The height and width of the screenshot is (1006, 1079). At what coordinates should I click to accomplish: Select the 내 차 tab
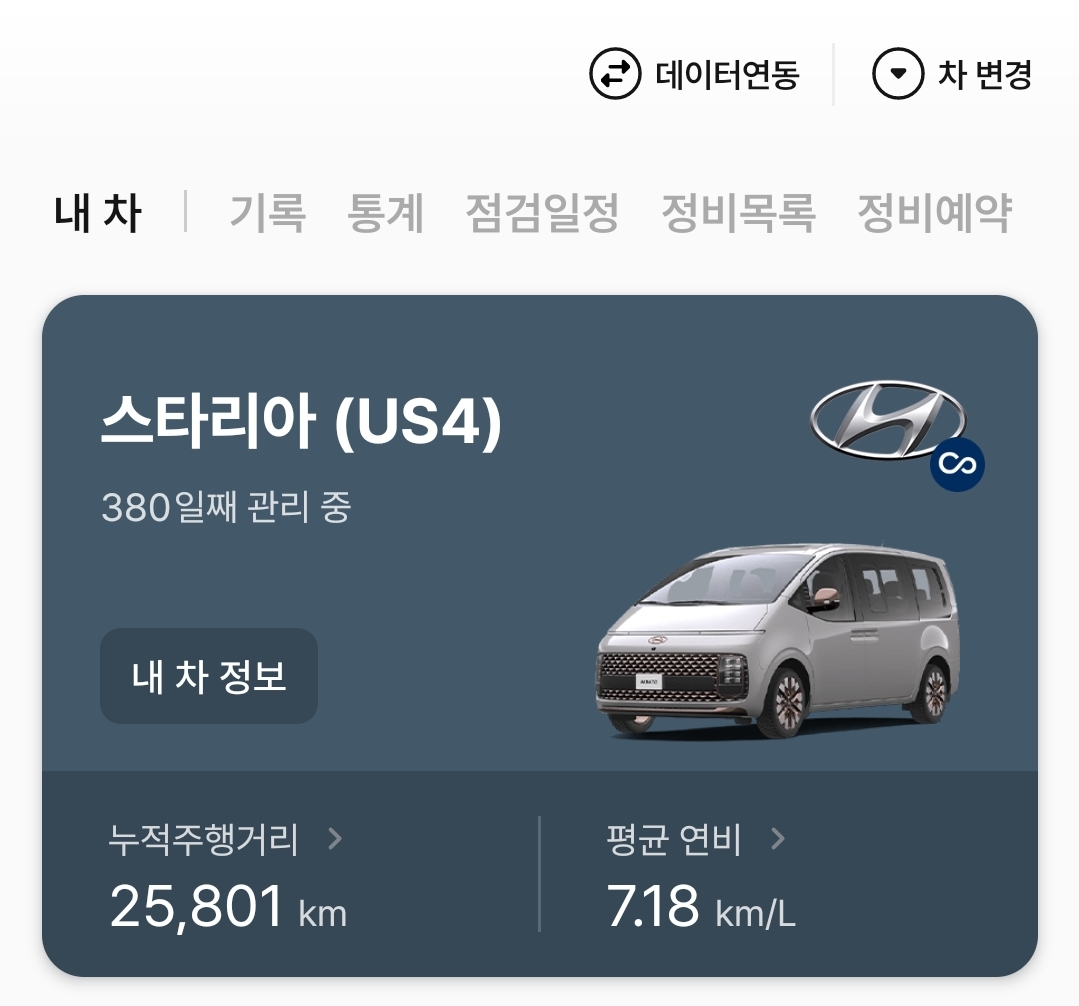pos(98,213)
